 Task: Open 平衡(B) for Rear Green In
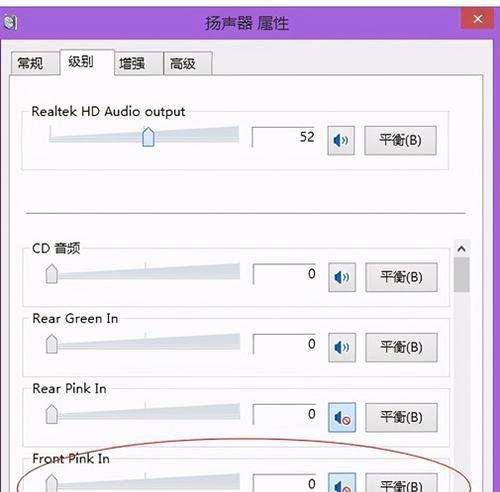[x=401, y=347]
